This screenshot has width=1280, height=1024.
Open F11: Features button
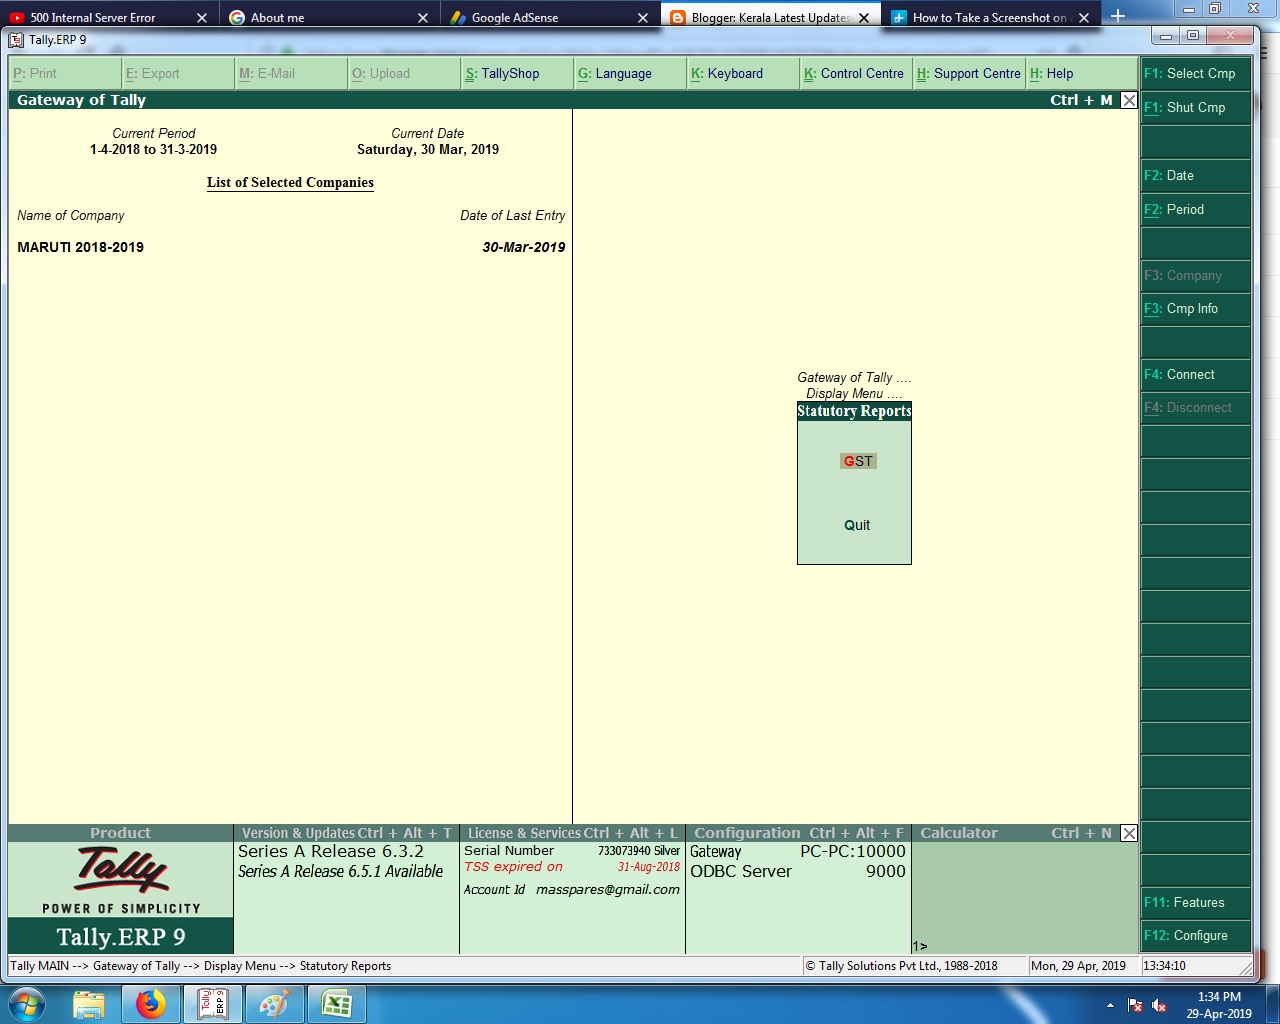pyautogui.click(x=1196, y=903)
